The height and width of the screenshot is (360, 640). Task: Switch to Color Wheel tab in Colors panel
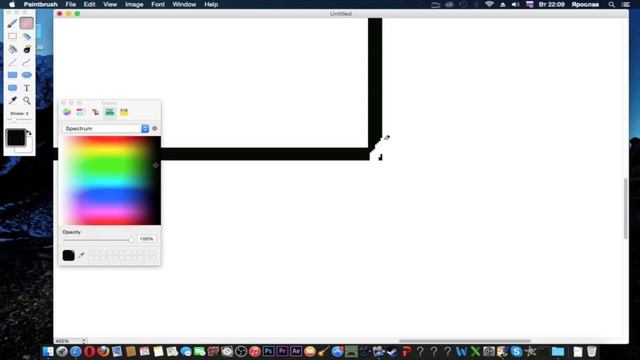point(67,112)
